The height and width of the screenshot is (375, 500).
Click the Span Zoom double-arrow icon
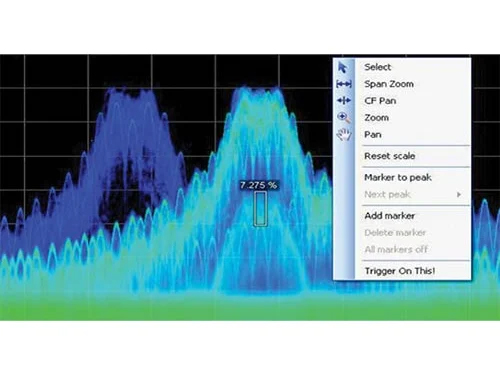(x=344, y=84)
